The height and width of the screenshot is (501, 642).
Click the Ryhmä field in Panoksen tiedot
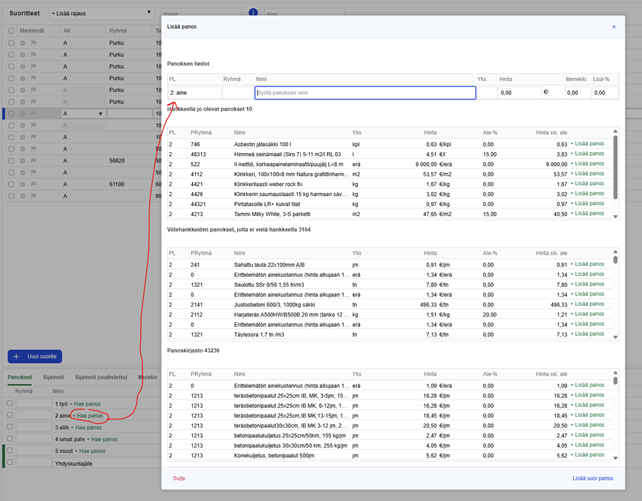(237, 93)
